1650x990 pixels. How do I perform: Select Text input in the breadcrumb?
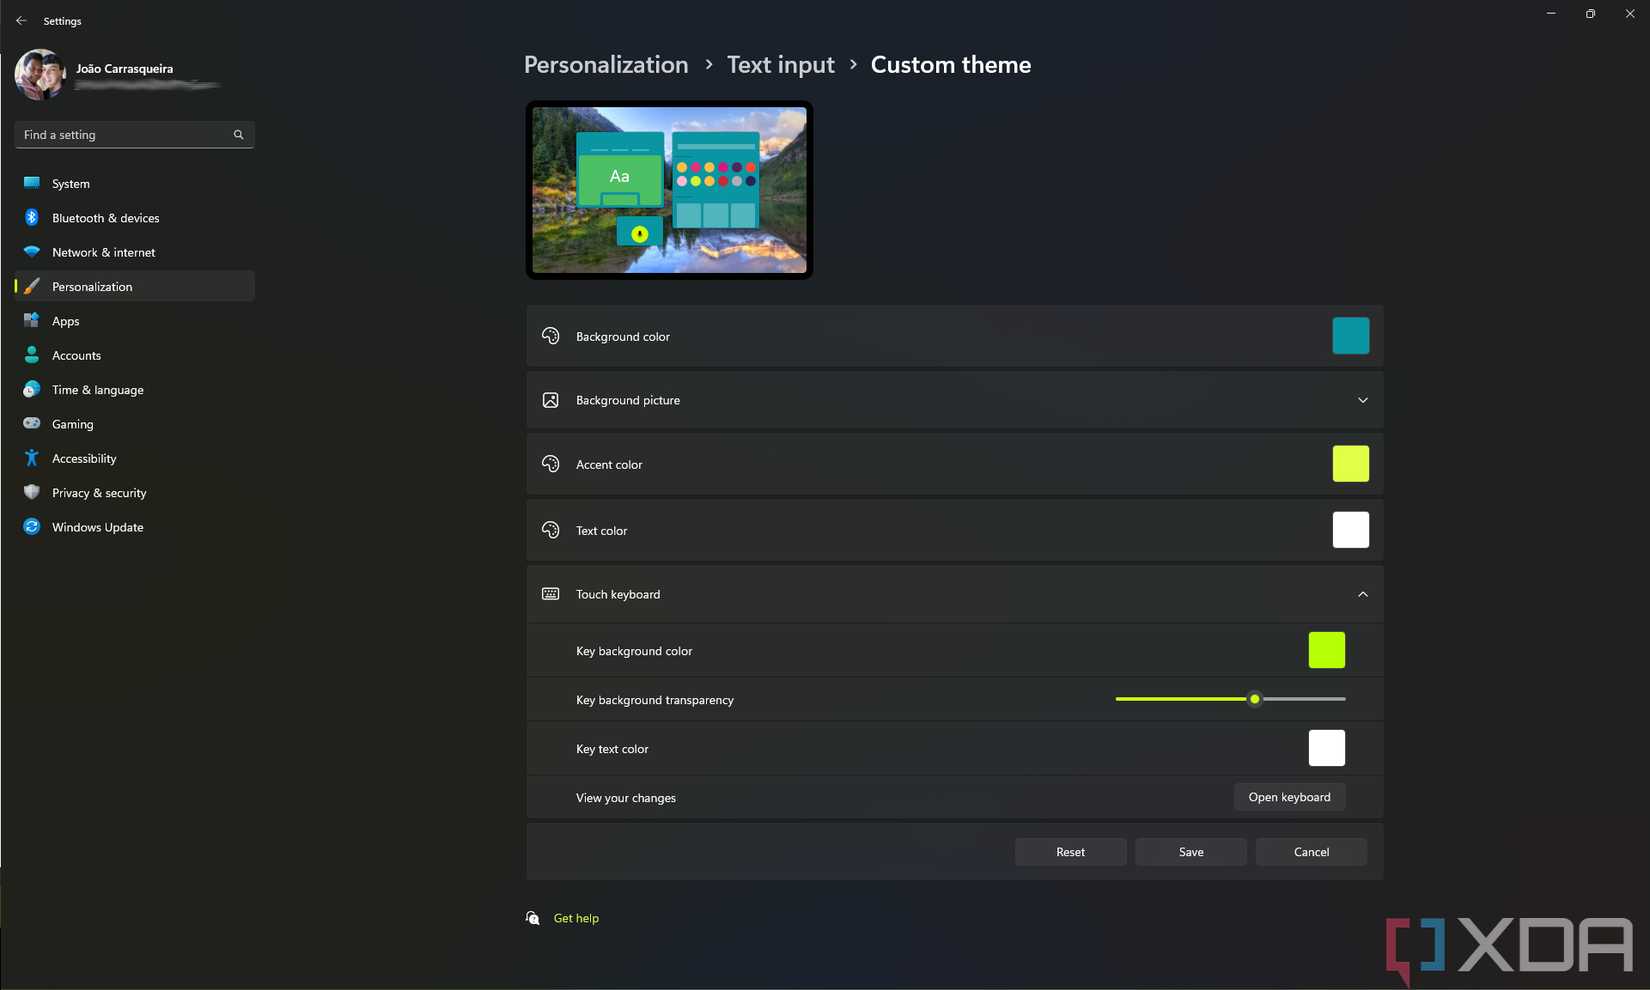pyautogui.click(x=780, y=64)
